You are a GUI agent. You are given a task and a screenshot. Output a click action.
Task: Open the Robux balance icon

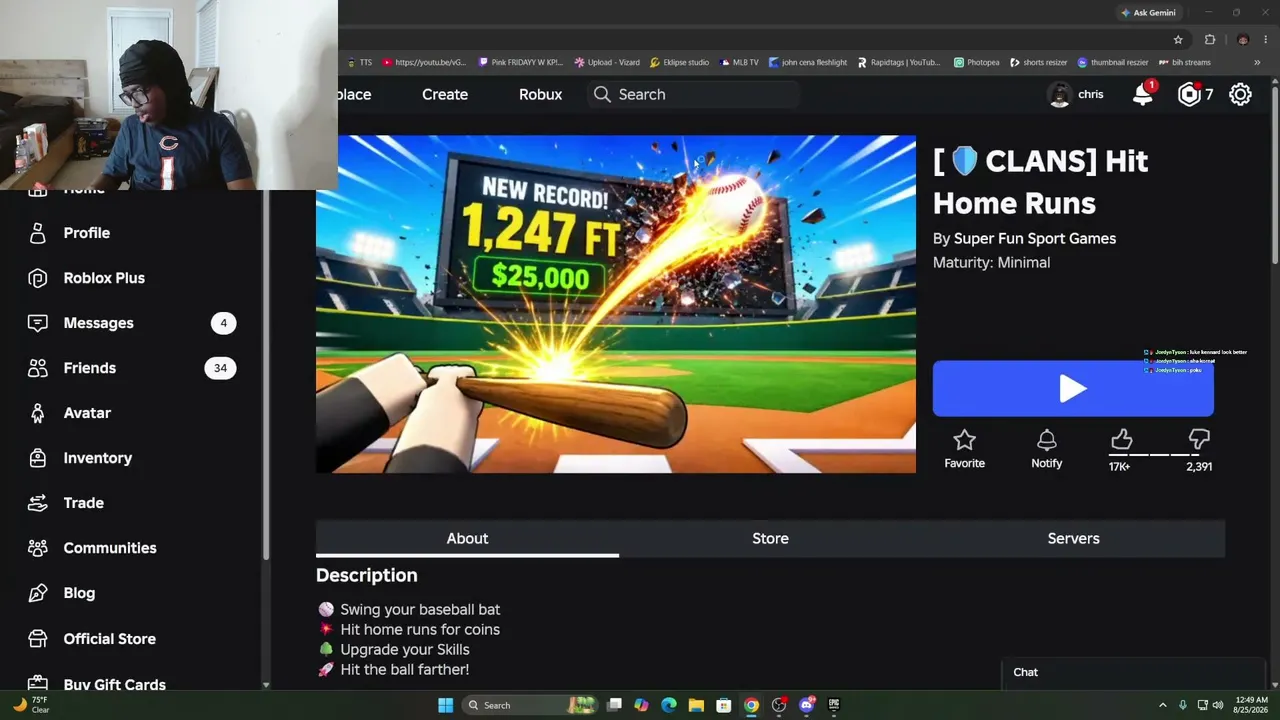1189,94
